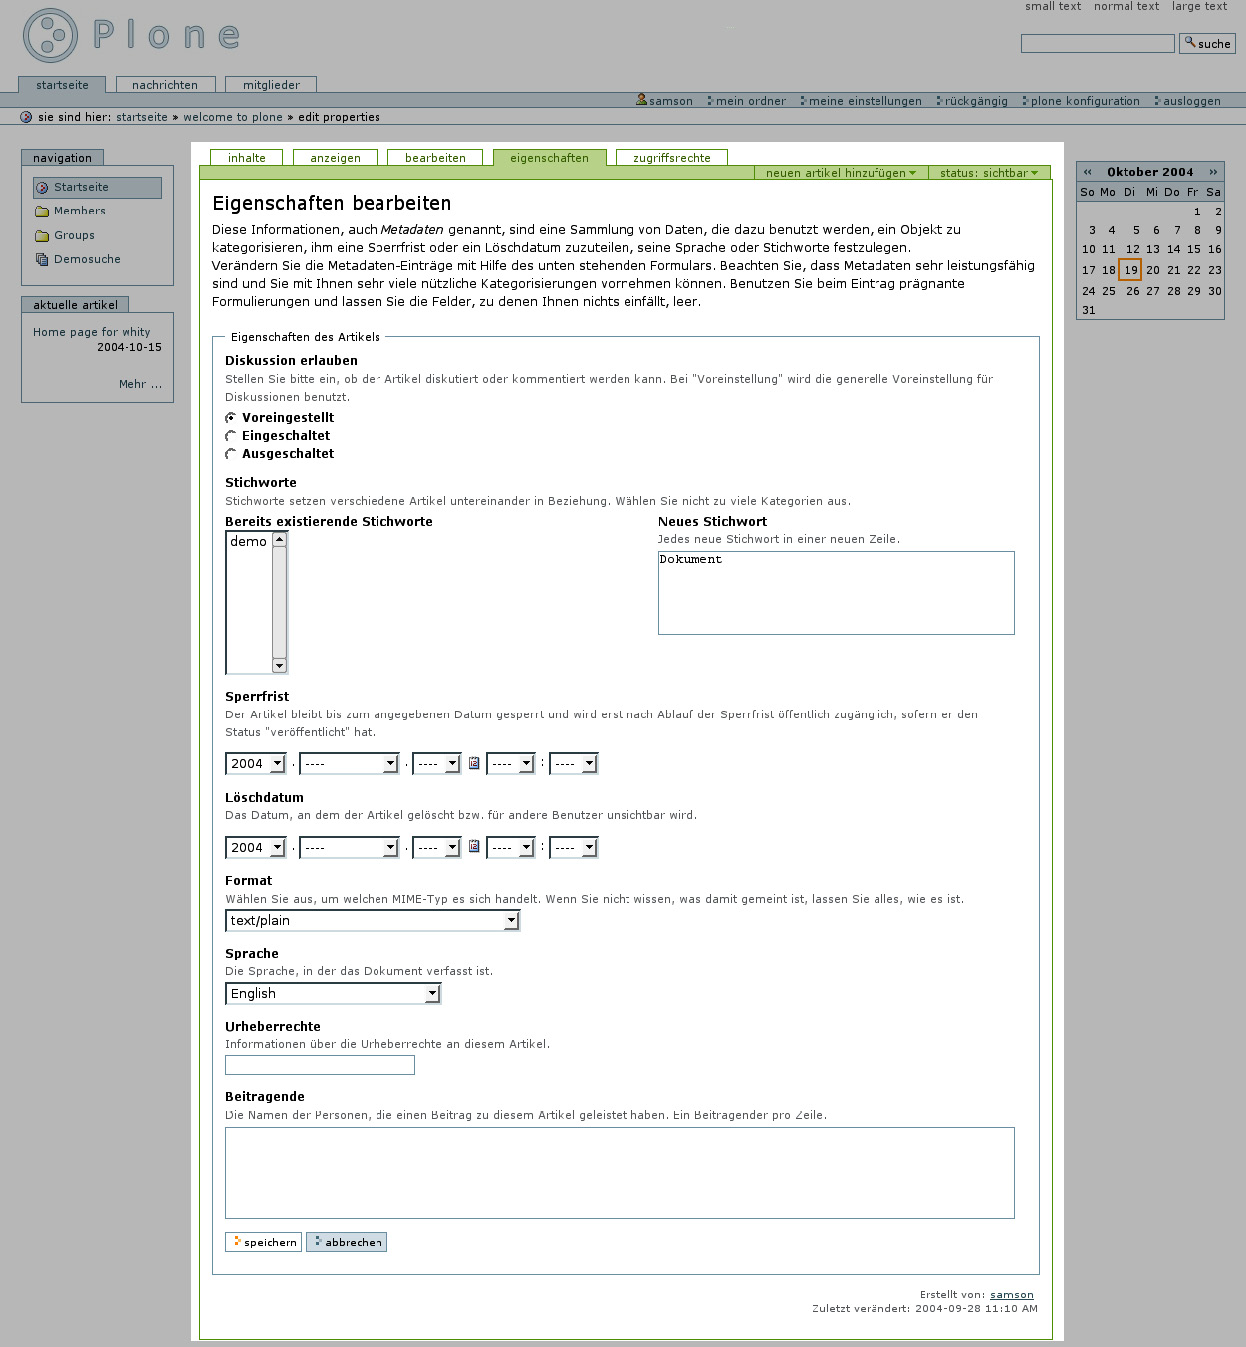Switch to the zugriffsrechte tab
Viewport: 1246px width, 1347px height.
(671, 158)
